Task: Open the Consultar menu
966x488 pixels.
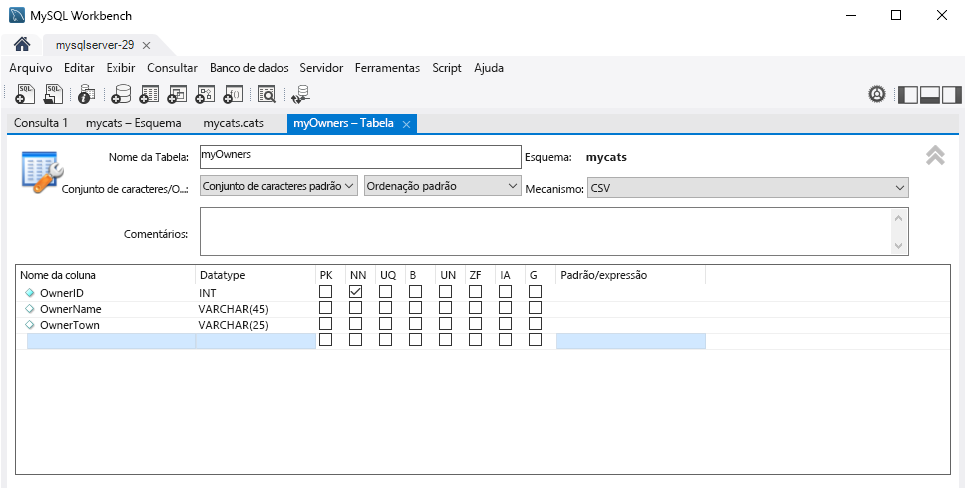Action: coord(172,68)
